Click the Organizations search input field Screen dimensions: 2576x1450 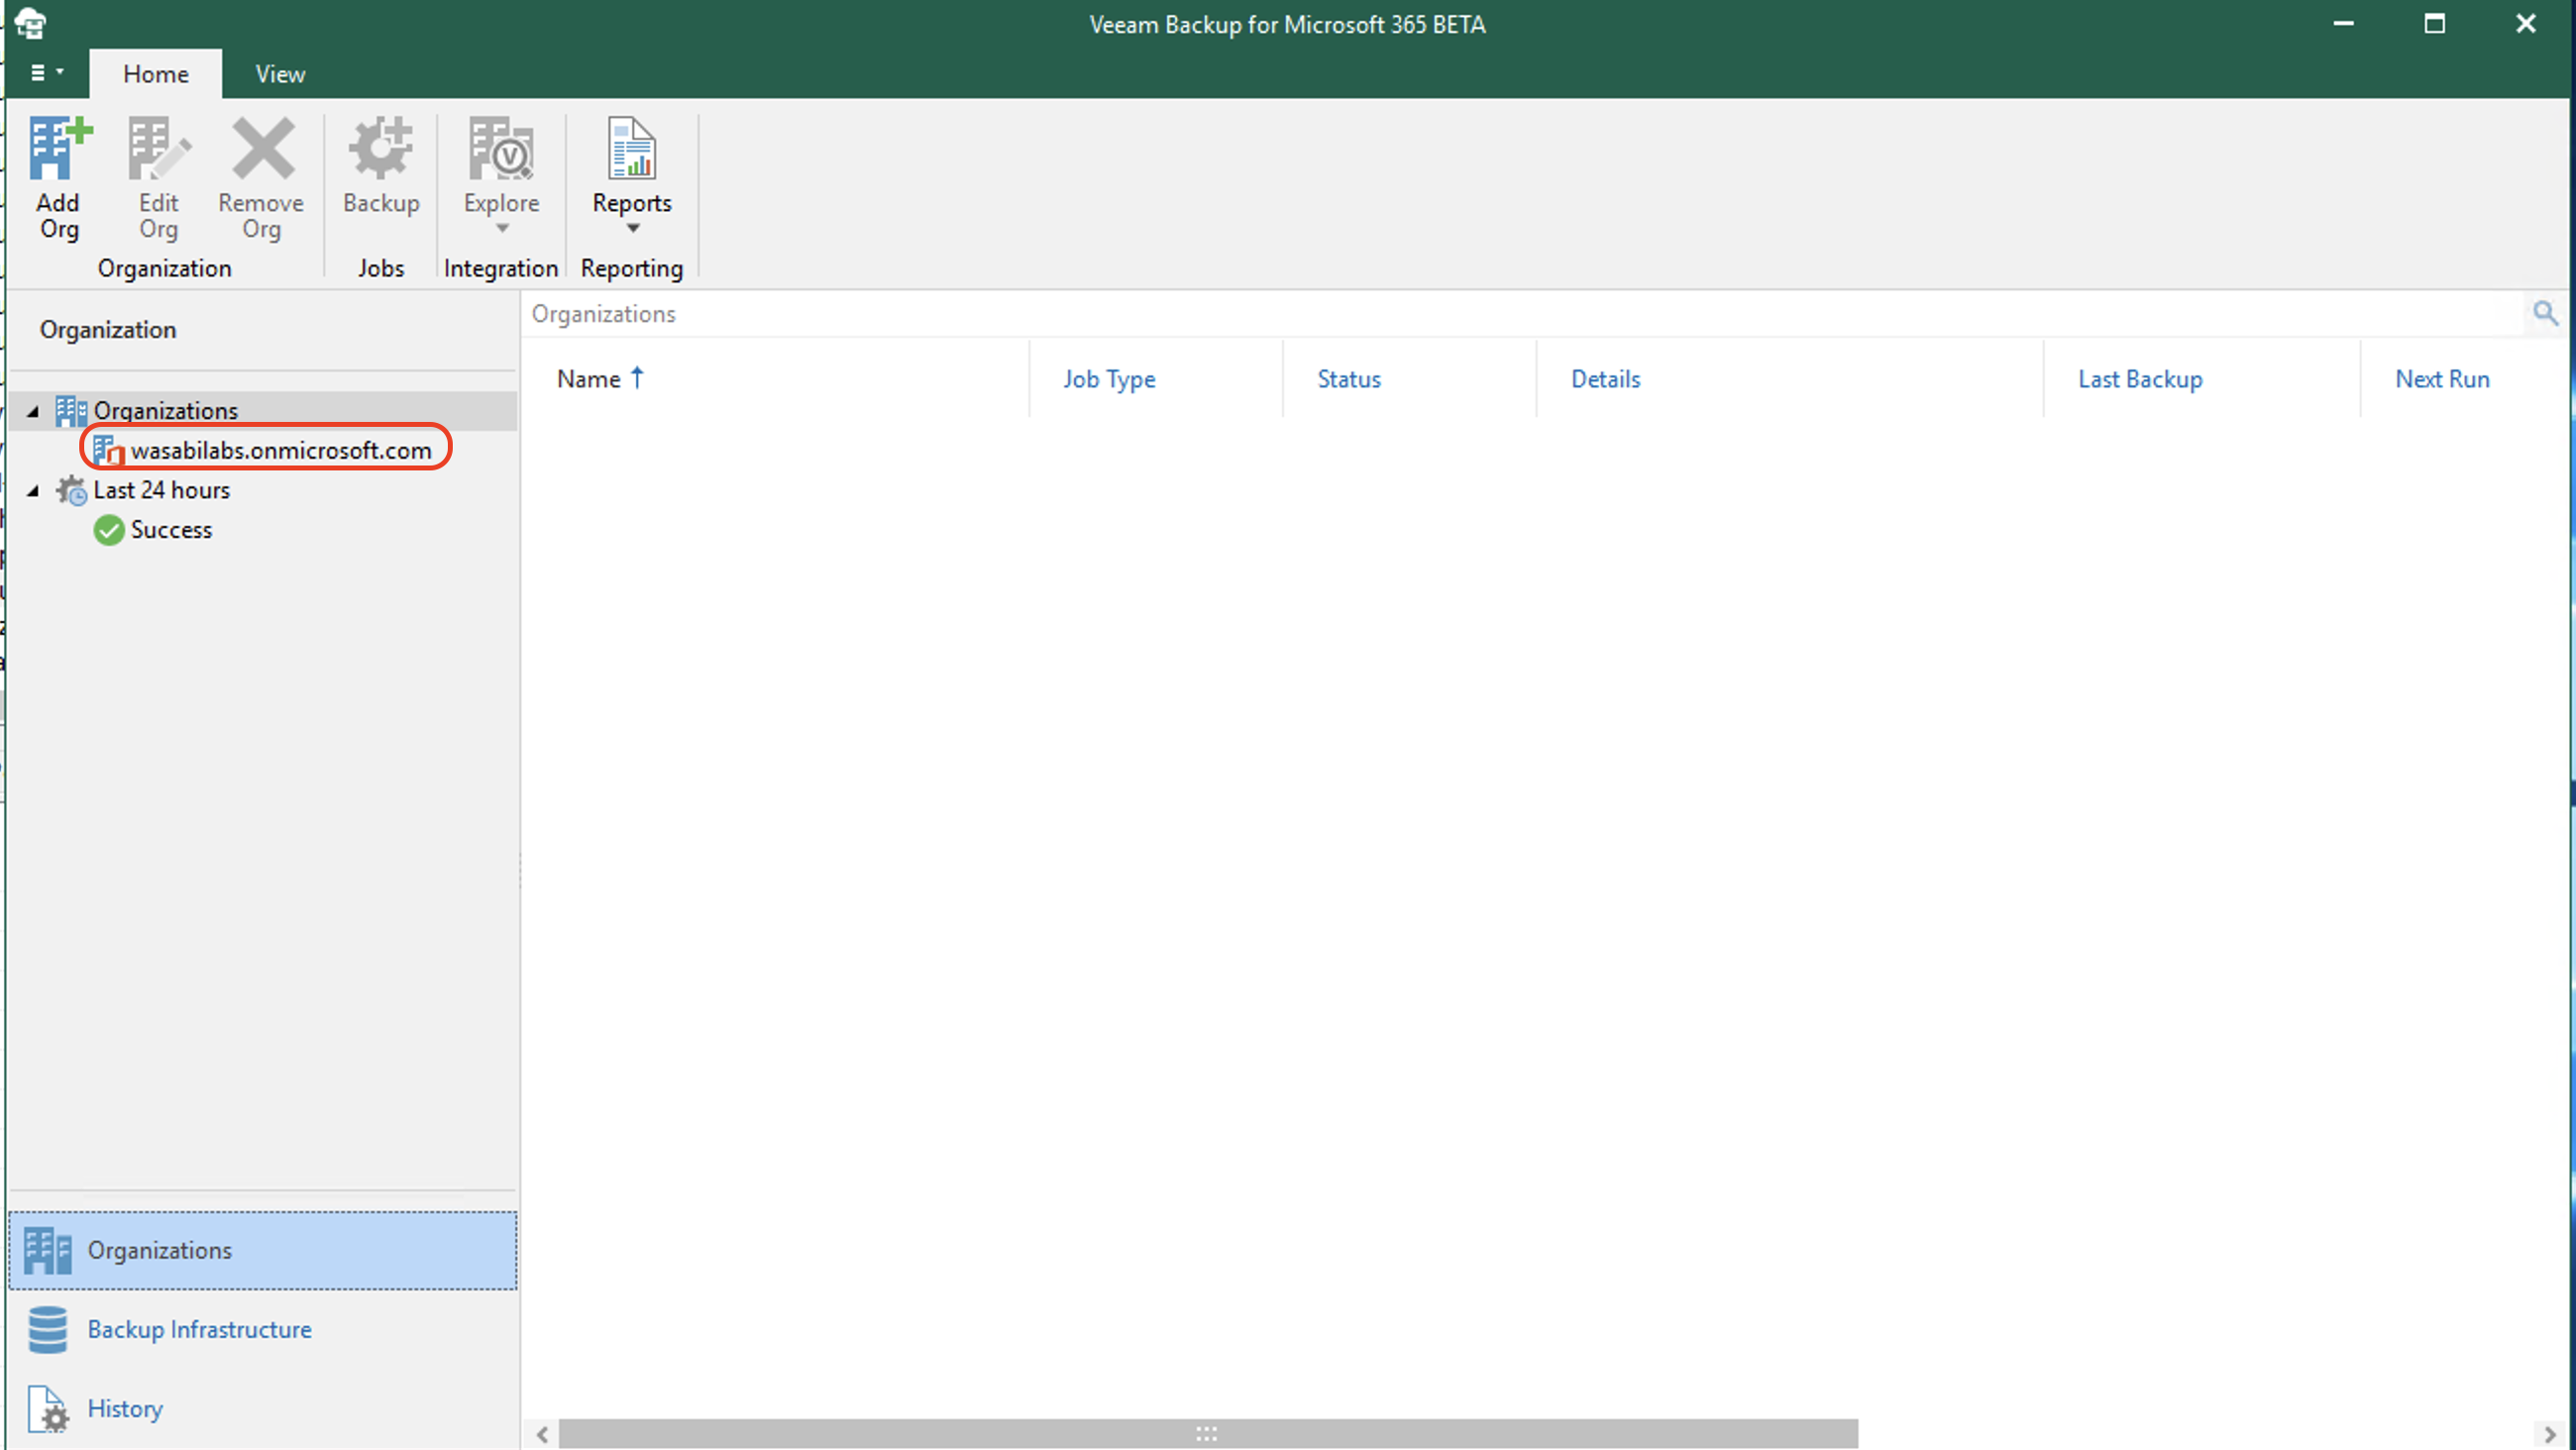(1522, 314)
